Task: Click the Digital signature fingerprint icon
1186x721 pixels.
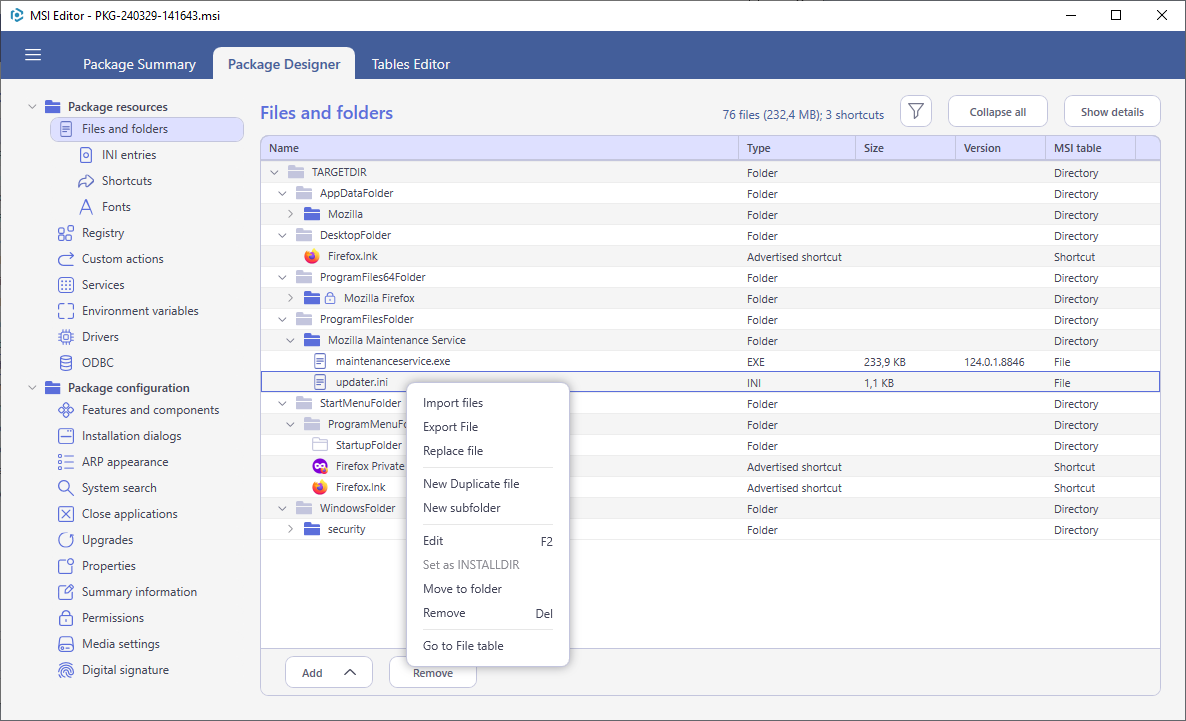Action: (x=66, y=670)
